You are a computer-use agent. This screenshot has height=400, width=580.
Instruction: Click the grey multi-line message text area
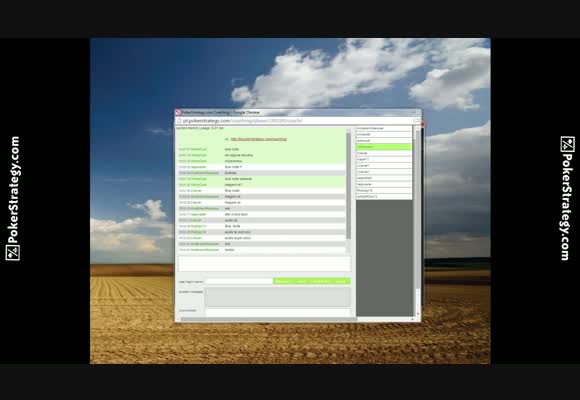click(277, 297)
